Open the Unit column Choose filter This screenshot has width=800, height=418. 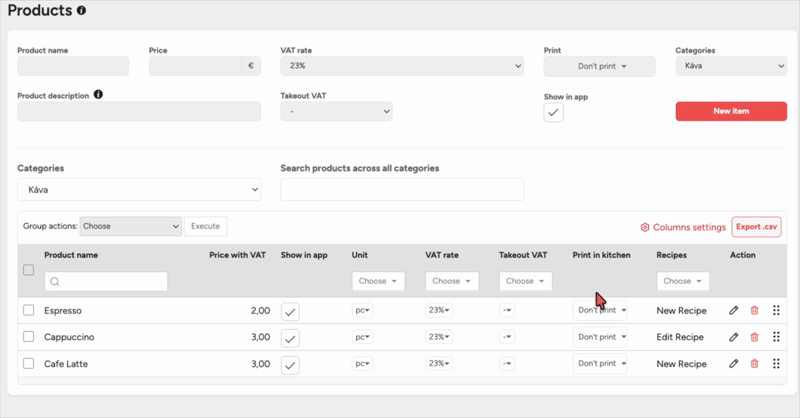(378, 281)
